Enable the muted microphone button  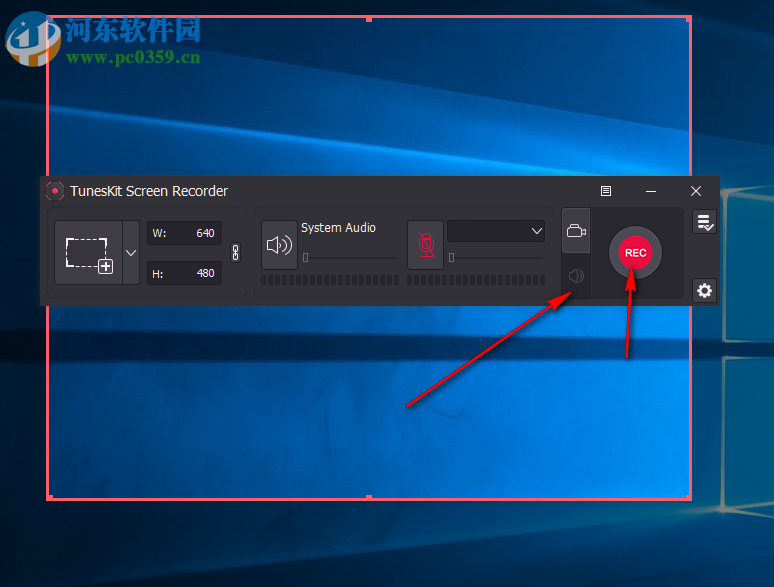(x=426, y=245)
